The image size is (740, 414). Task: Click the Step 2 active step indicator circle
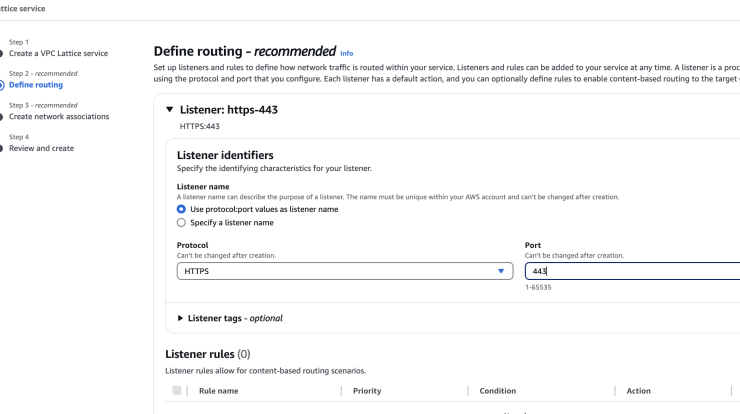(x=1, y=85)
